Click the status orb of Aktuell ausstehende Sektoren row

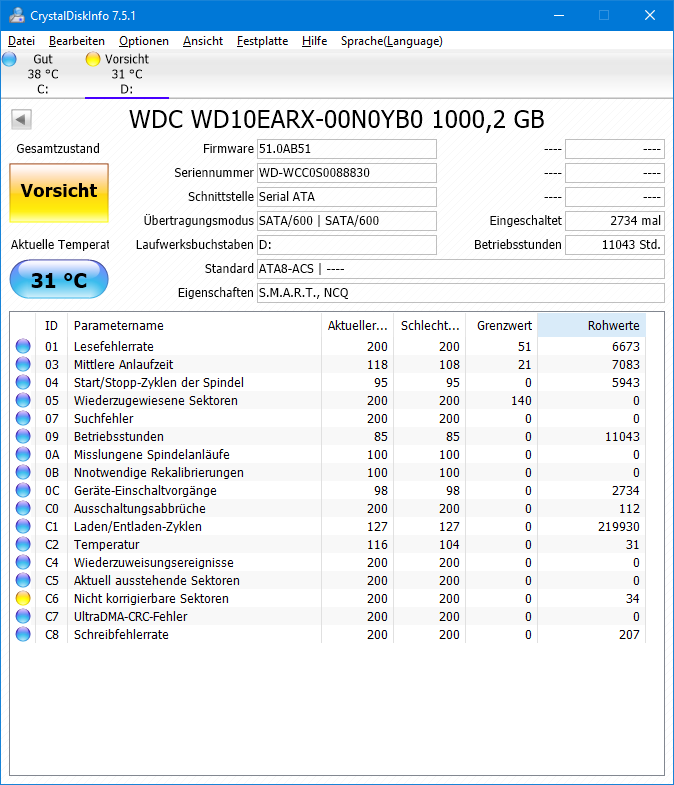coord(23,581)
